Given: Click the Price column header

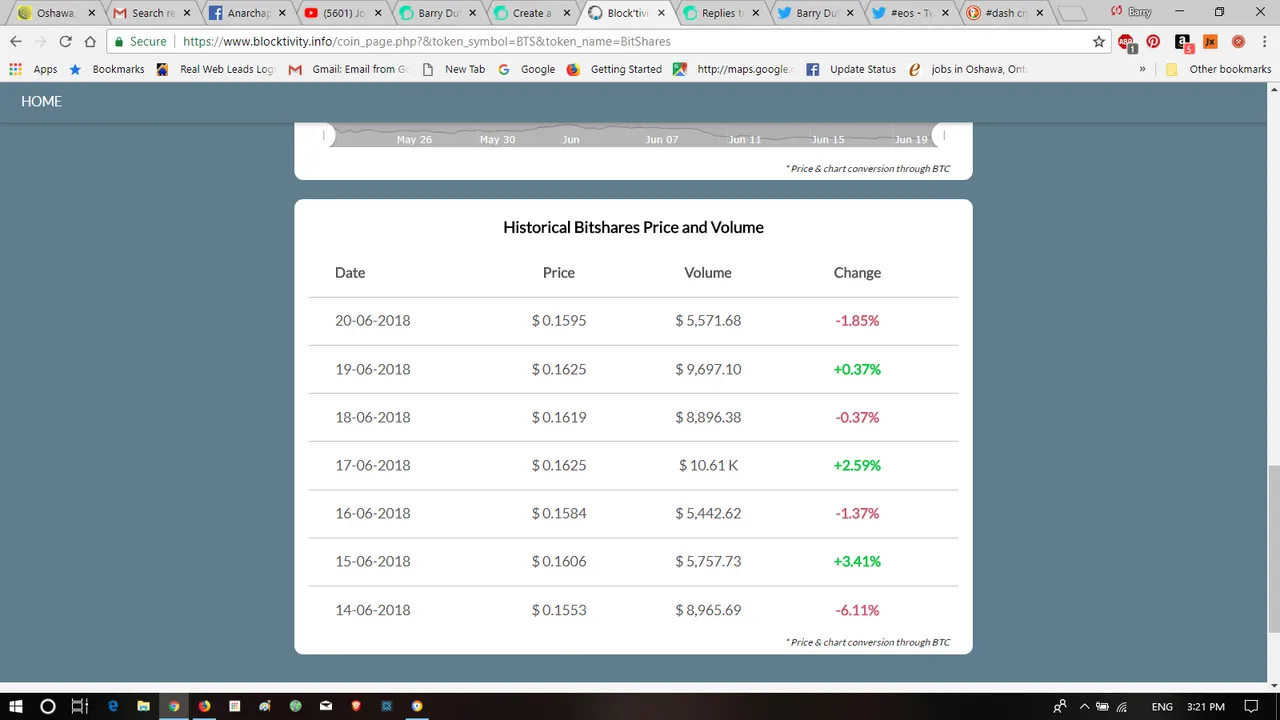Looking at the screenshot, I should pos(559,273).
